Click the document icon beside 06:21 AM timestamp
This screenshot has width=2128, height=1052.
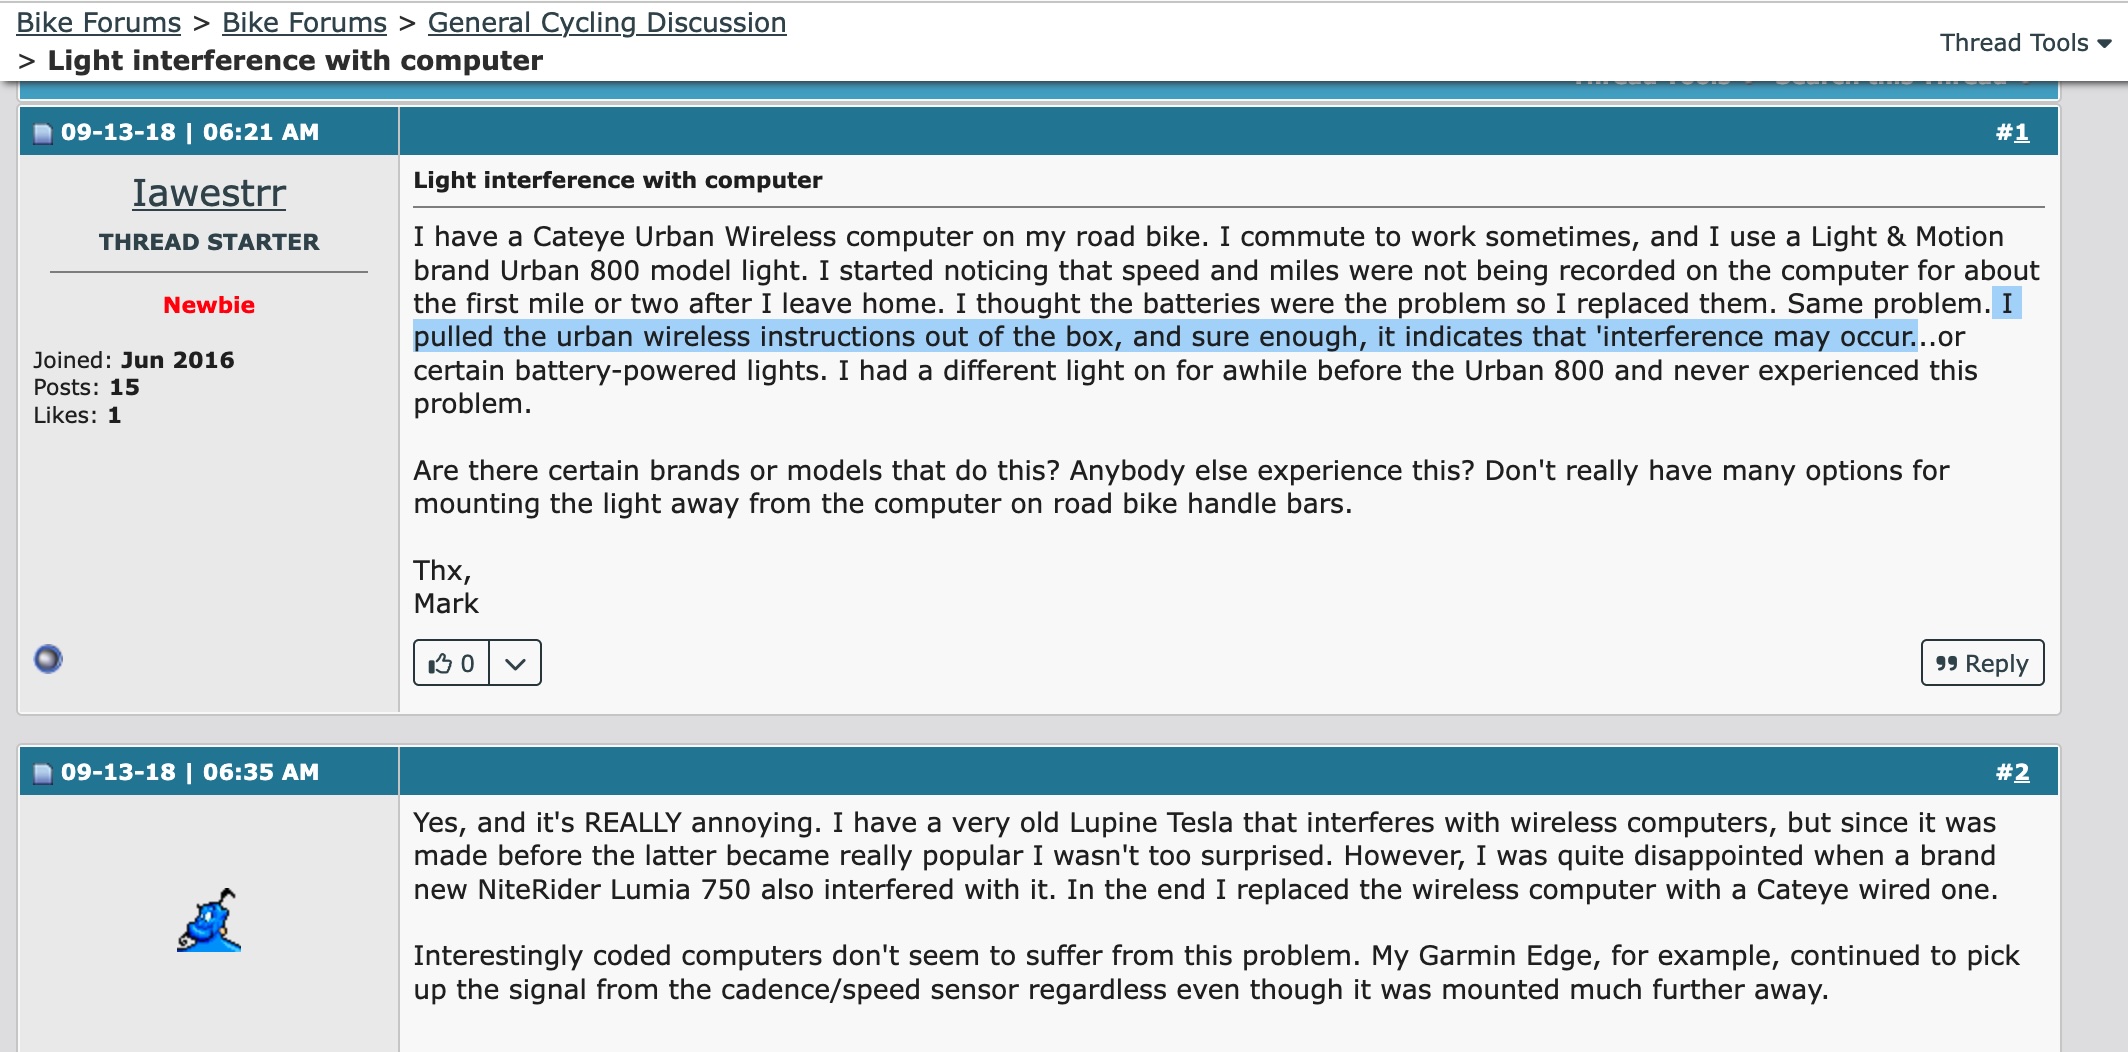click(x=42, y=133)
